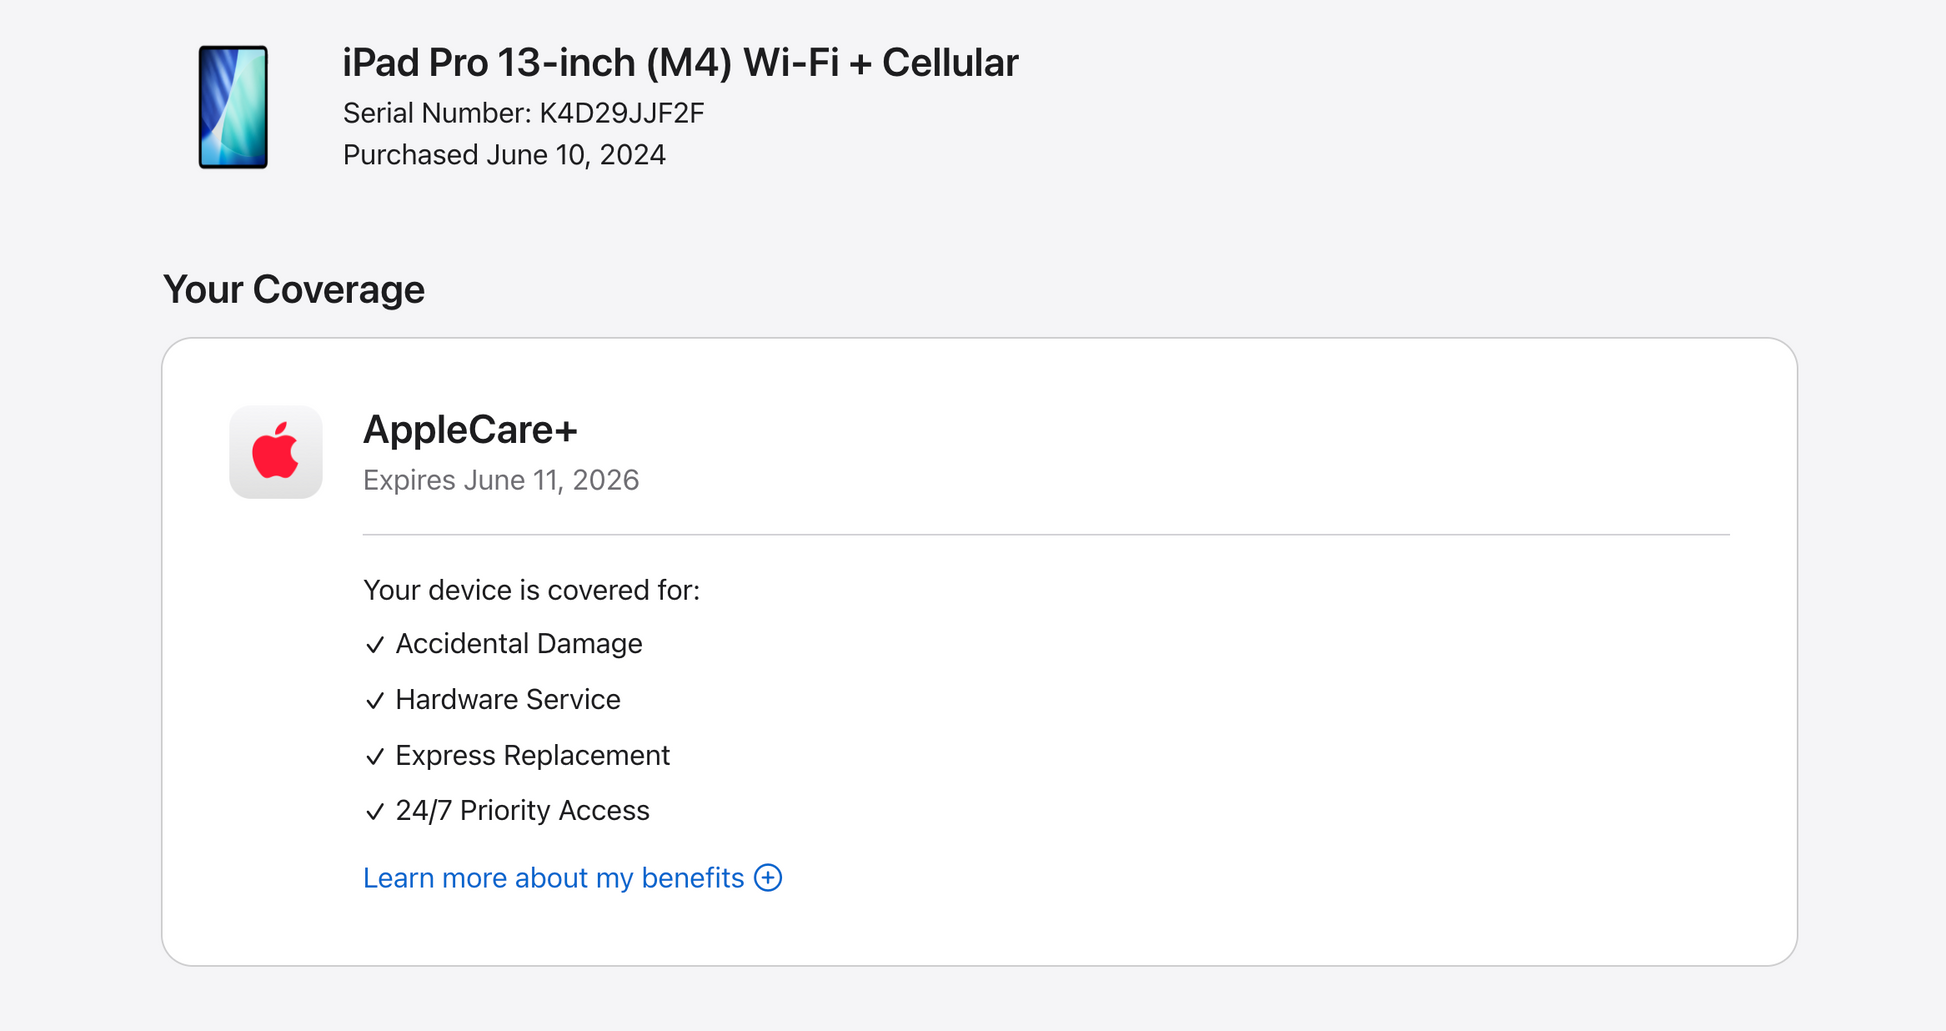Click the Hardware Service coverage item

tap(508, 700)
